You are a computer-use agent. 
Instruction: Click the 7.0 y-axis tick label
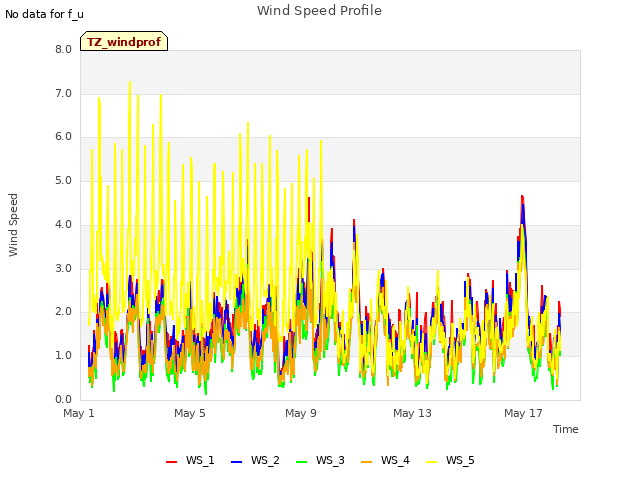tap(64, 93)
